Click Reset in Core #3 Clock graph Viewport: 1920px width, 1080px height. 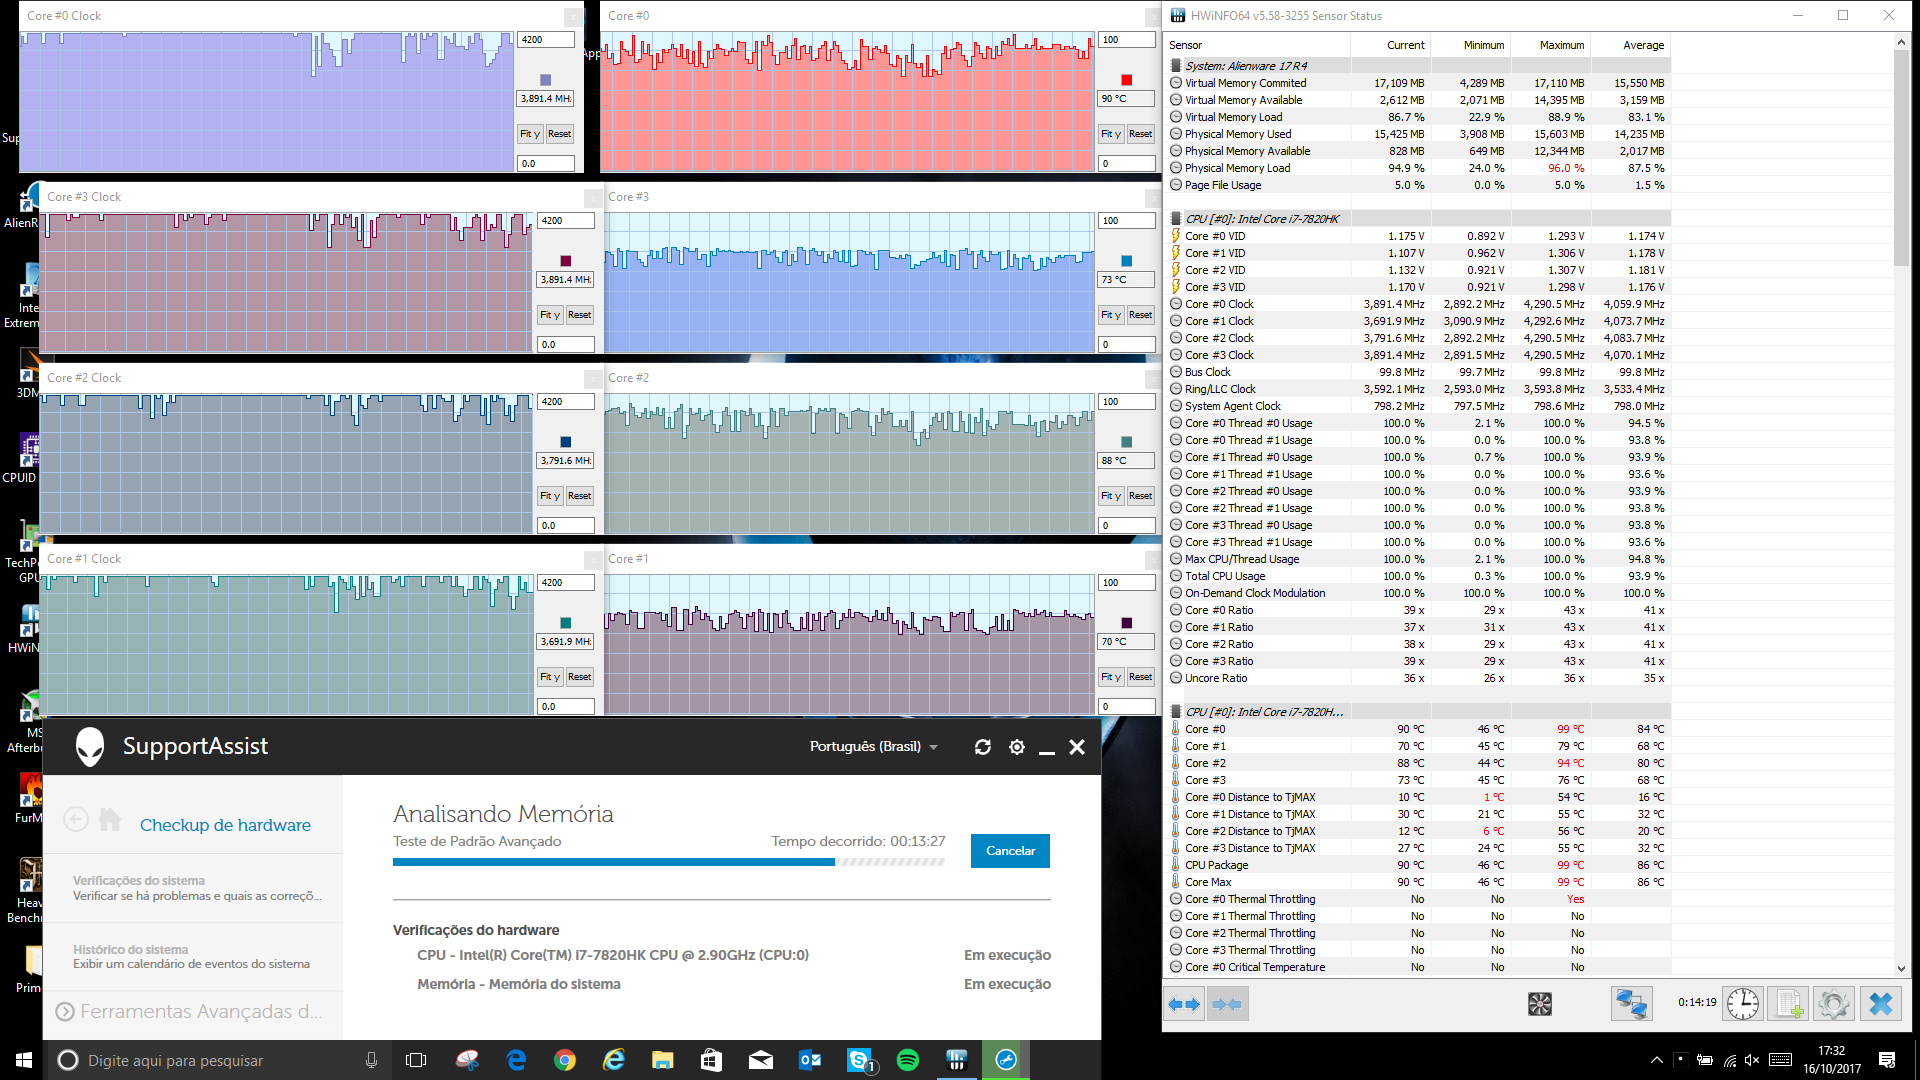tap(580, 315)
